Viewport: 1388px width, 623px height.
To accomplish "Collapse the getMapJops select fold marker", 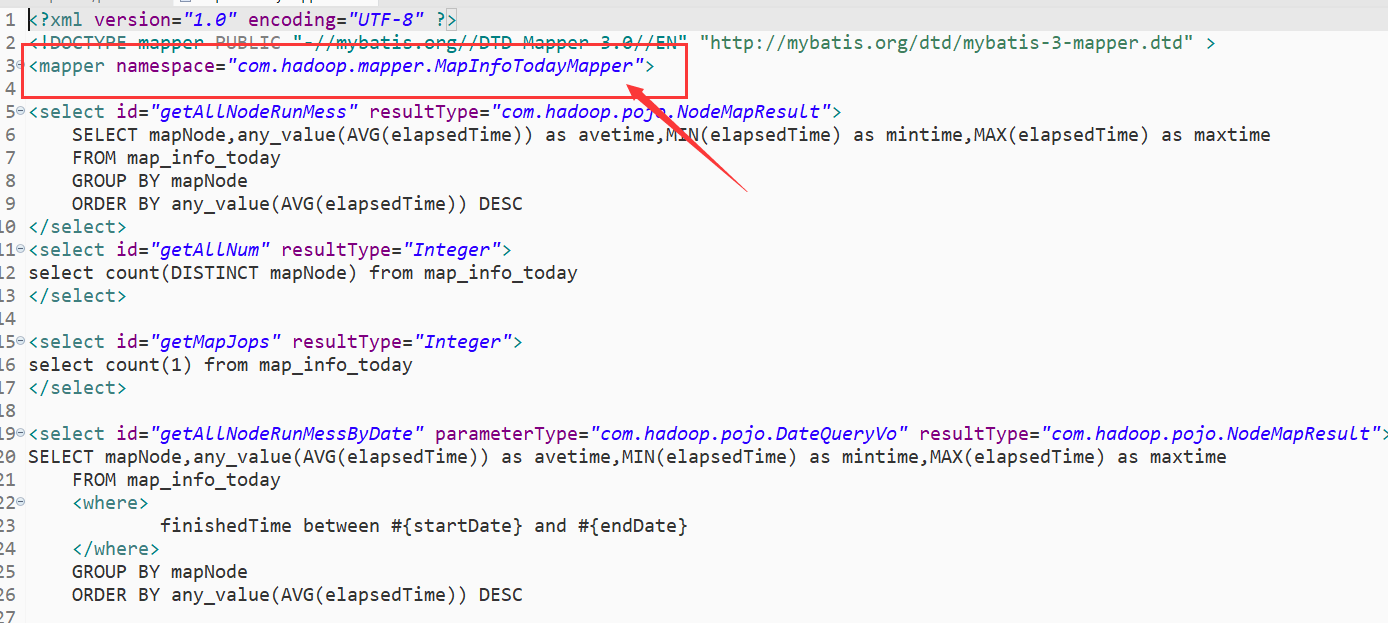I will 22,342.
